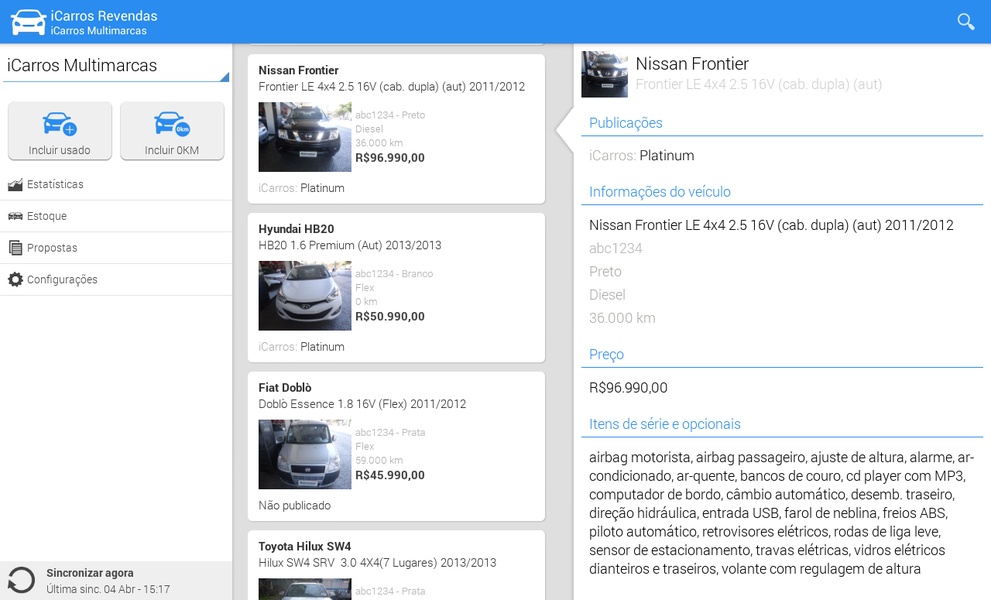Image resolution: width=991 pixels, height=600 pixels.
Task: Add a used car with Incluir usado
Action: click(x=59, y=131)
